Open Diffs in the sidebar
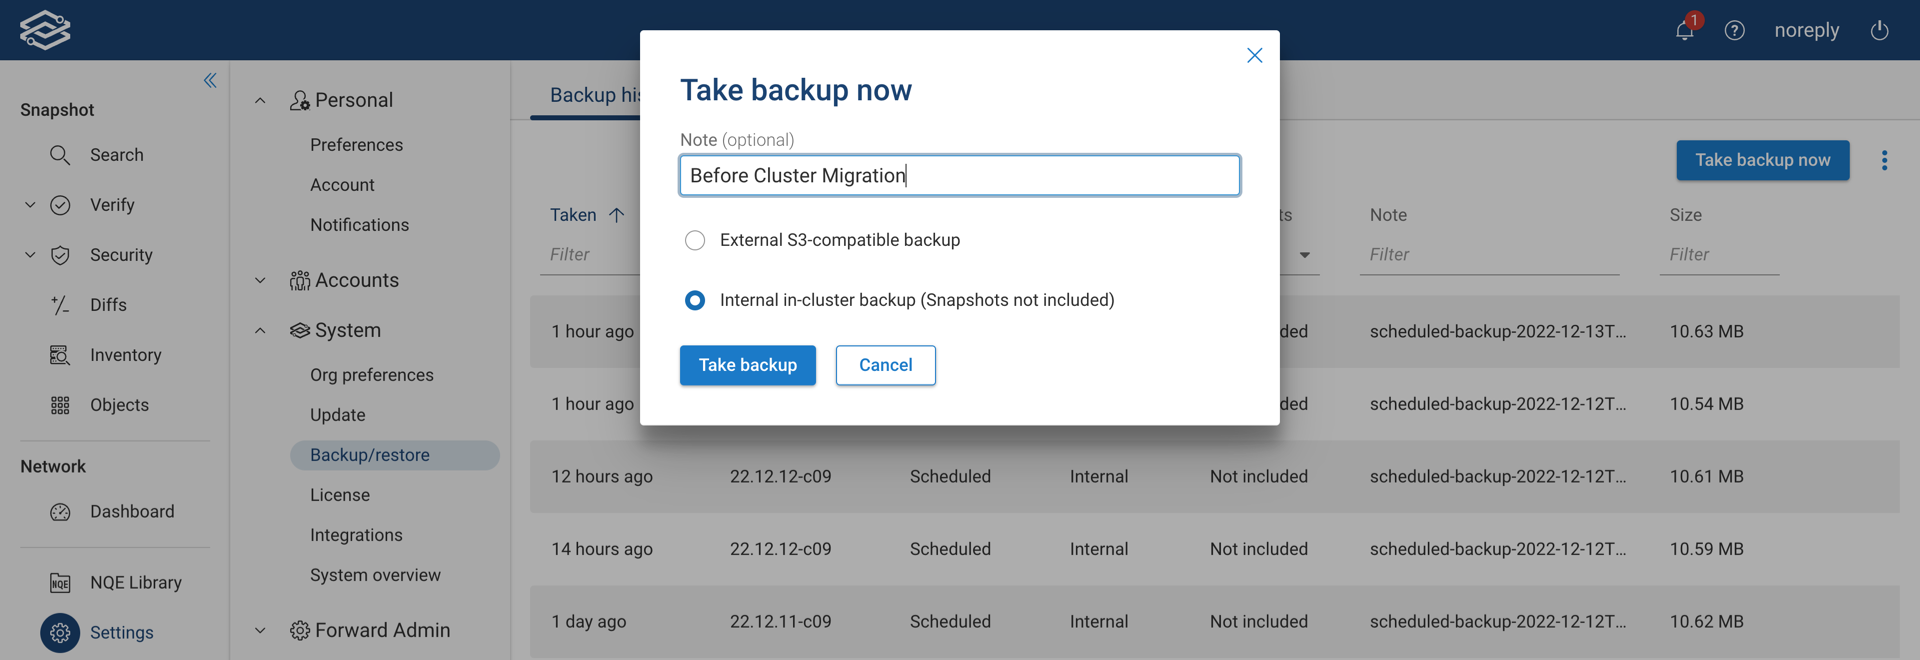This screenshot has height=660, width=1920. 108,305
